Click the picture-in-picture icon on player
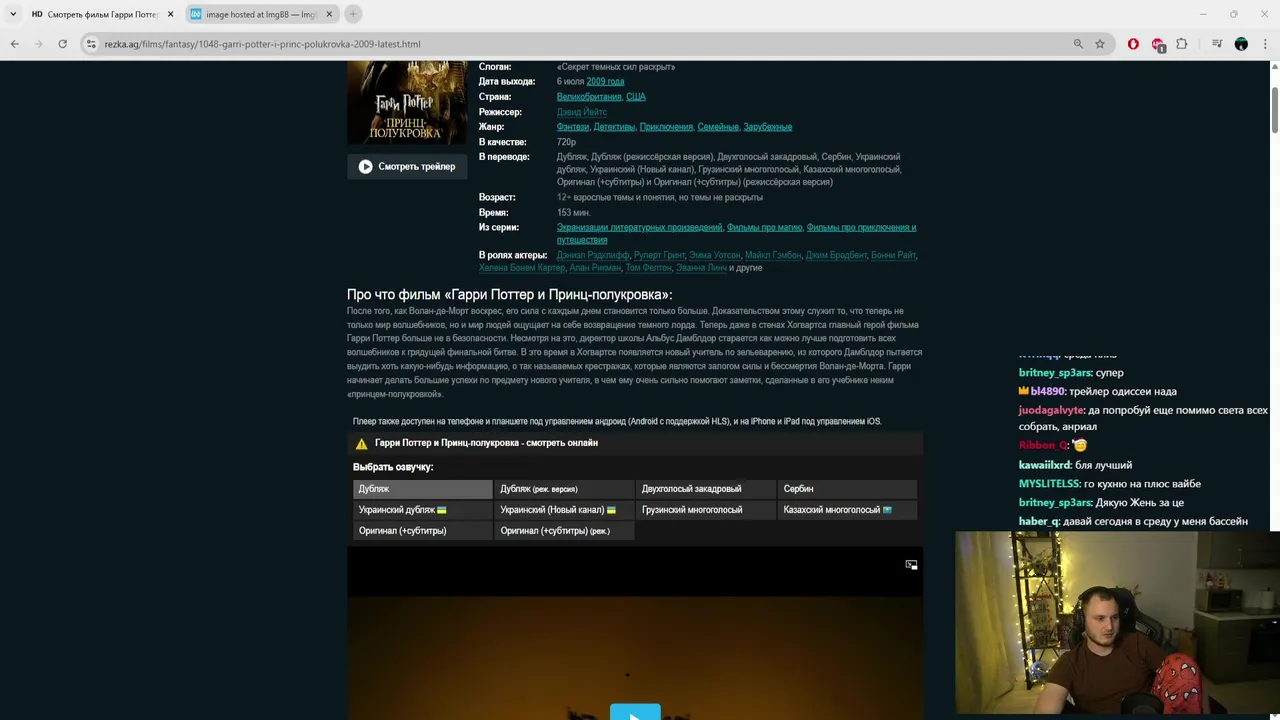 (x=911, y=565)
